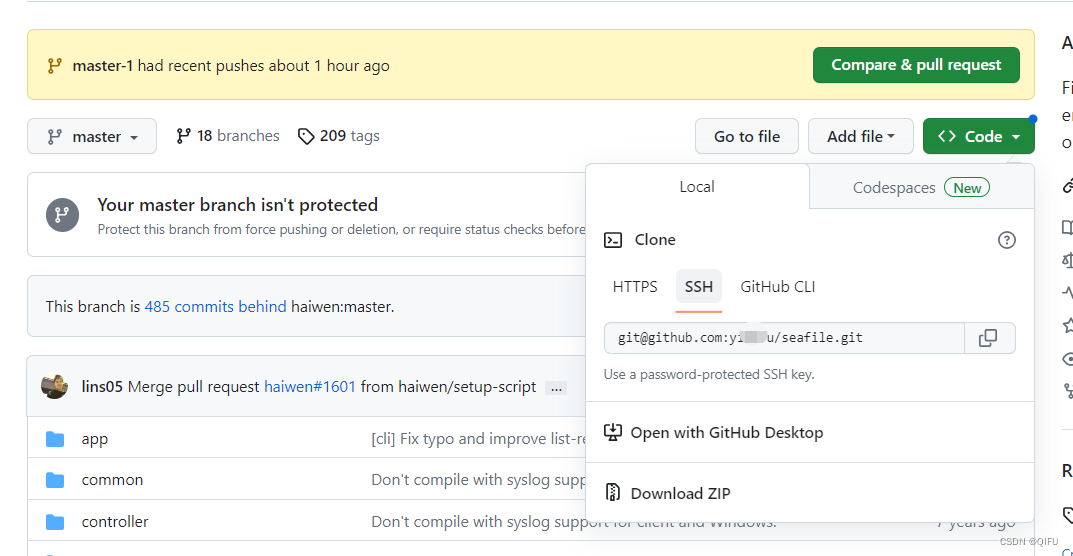Copy the SSH clone URL
Image resolution: width=1073 pixels, height=556 pixels.
click(988, 338)
